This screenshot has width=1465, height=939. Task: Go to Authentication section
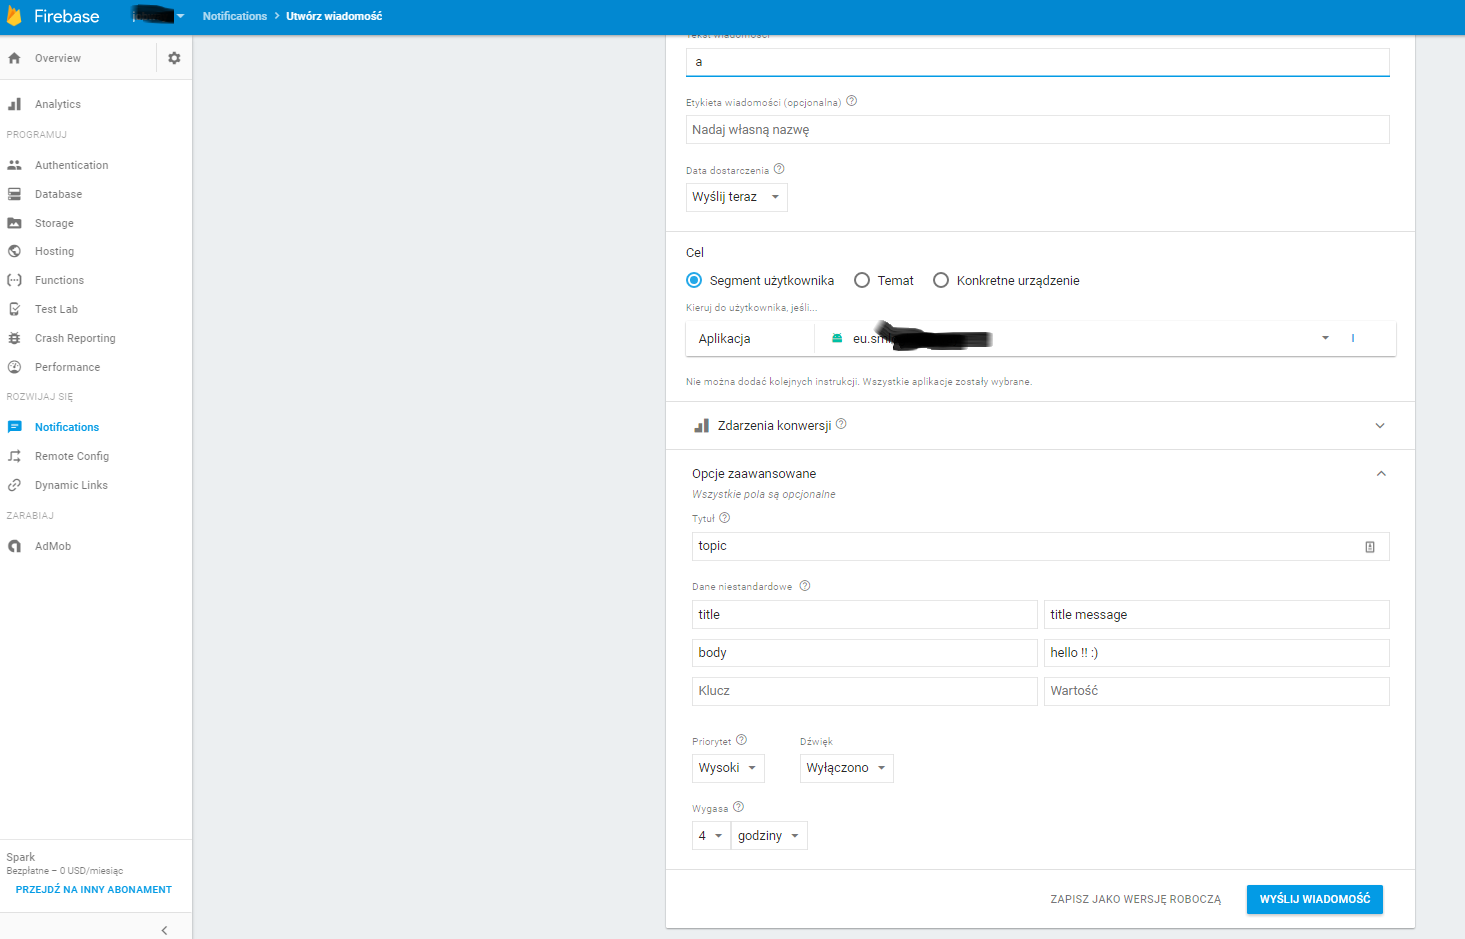pyautogui.click(x=72, y=165)
